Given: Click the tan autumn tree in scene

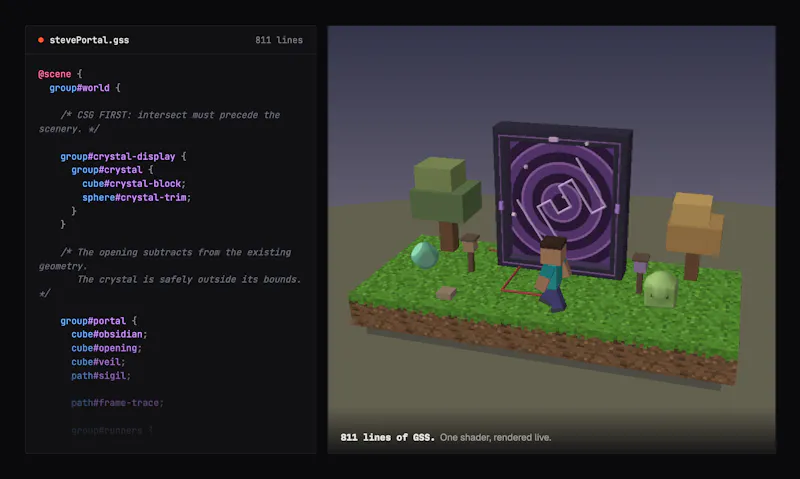Looking at the screenshot, I should pyautogui.click(x=694, y=235).
